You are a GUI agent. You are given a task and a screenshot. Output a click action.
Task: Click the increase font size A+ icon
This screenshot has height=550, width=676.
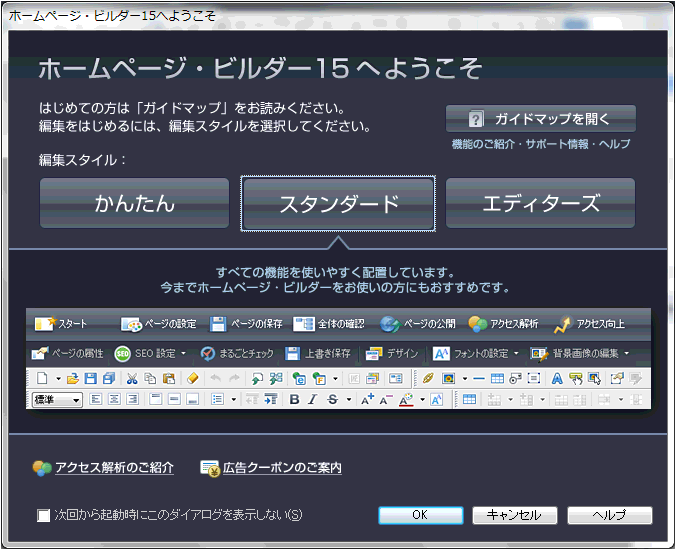(367, 400)
